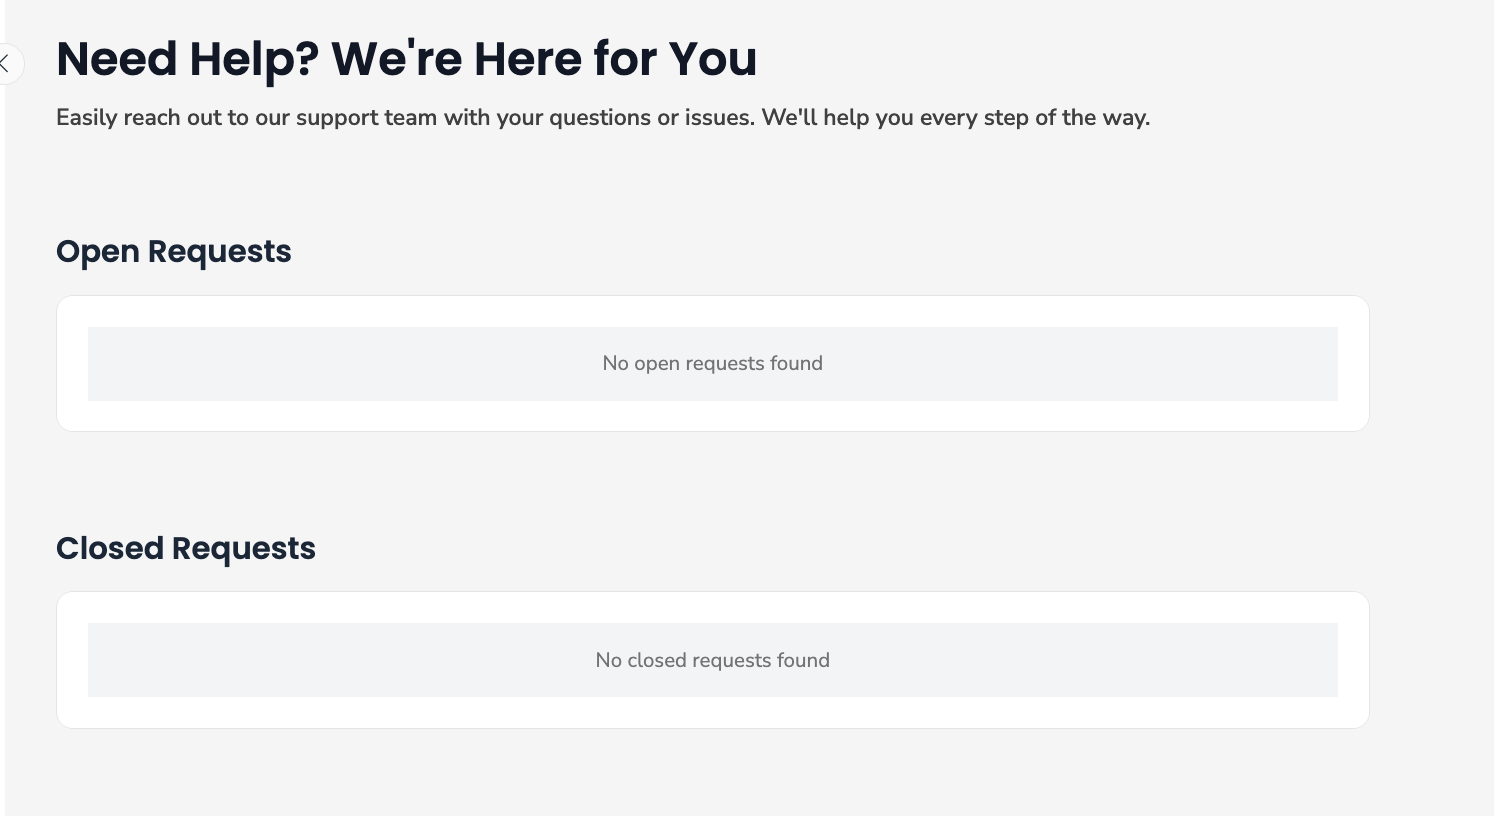This screenshot has width=1494, height=816.
Task: Click "found" in the closed requests message
Action: click(x=802, y=661)
